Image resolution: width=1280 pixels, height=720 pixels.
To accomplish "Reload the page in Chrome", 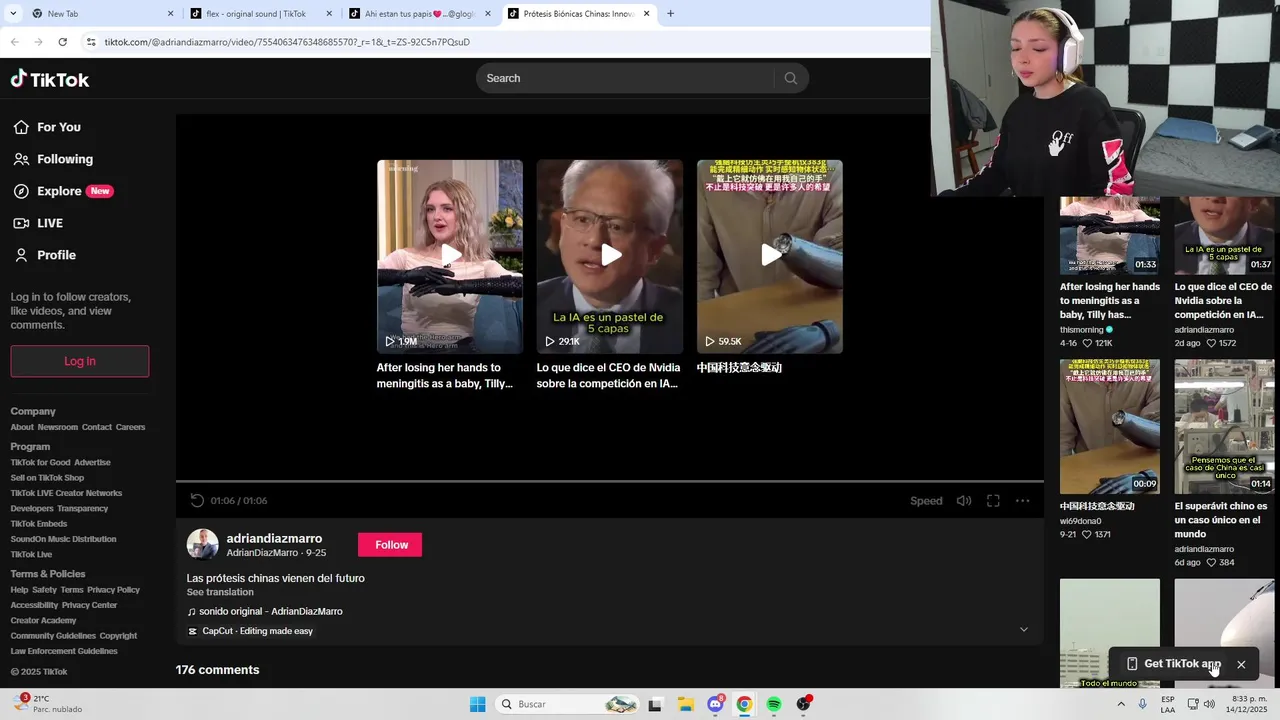I will [62, 42].
